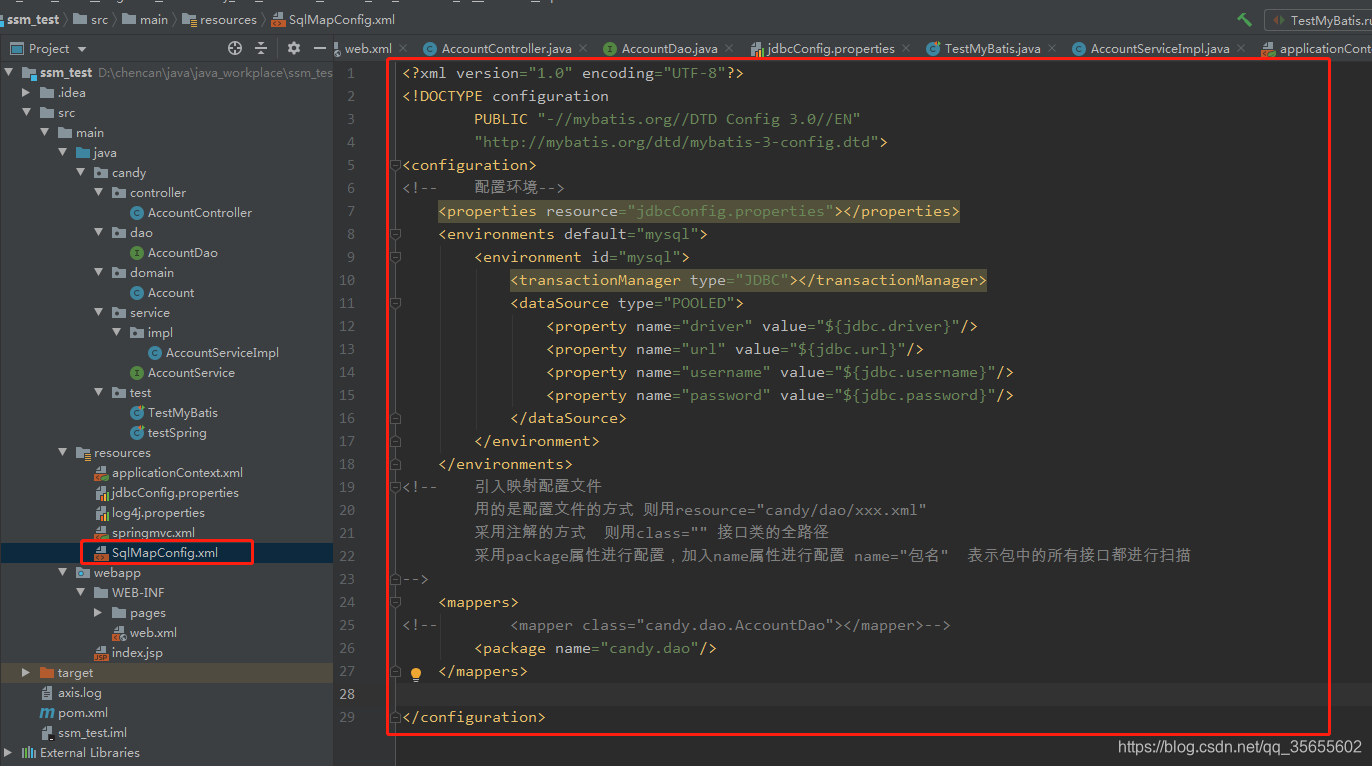Fold the dataSource tag at line 11

[x=395, y=303]
